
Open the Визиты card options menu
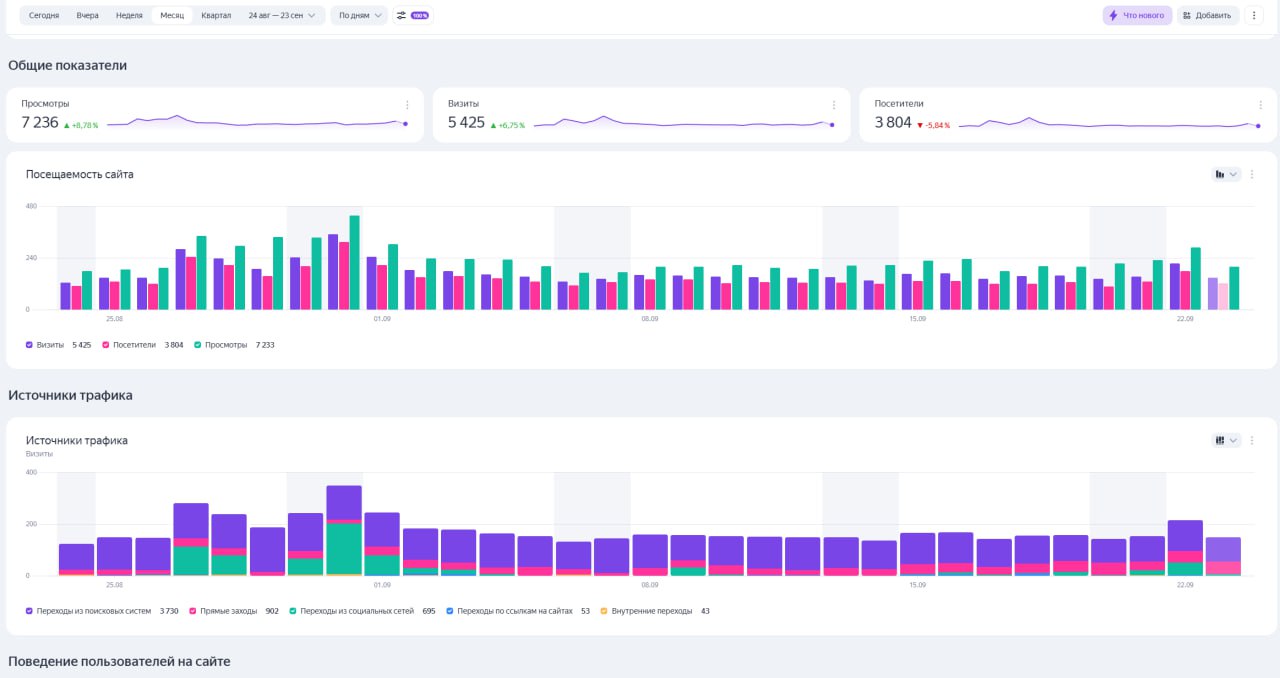tap(833, 105)
